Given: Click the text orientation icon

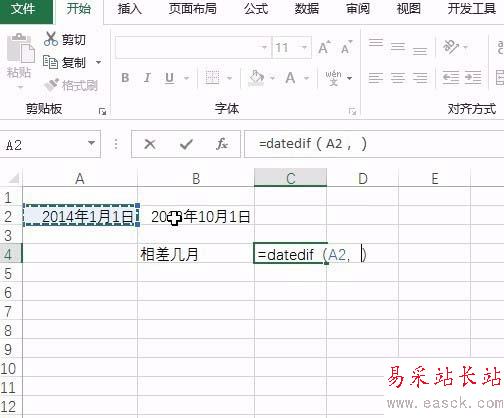Looking at the screenshot, I should coord(451,47).
